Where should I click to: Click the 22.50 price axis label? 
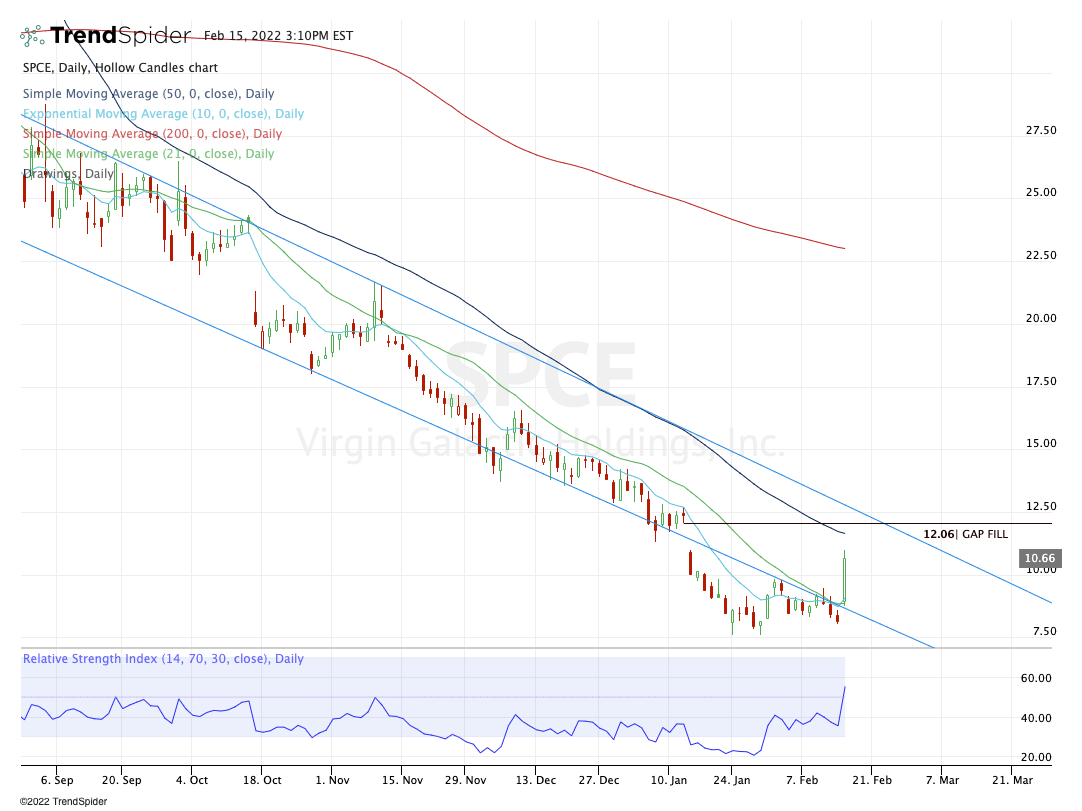click(1041, 255)
